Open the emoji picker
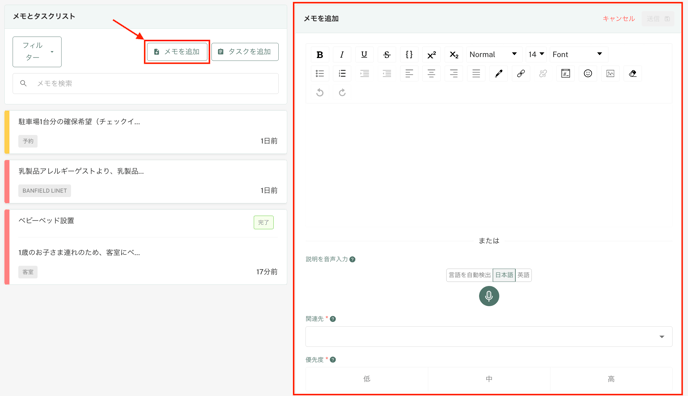Screen dimensions: 688x396 coord(588,73)
